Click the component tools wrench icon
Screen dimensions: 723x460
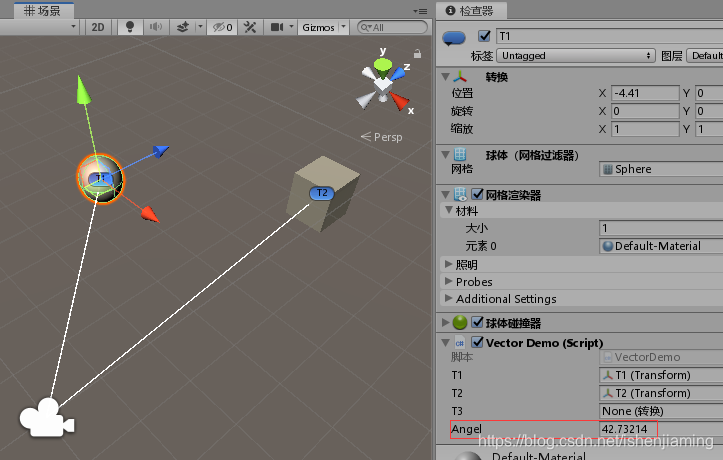(x=250, y=27)
